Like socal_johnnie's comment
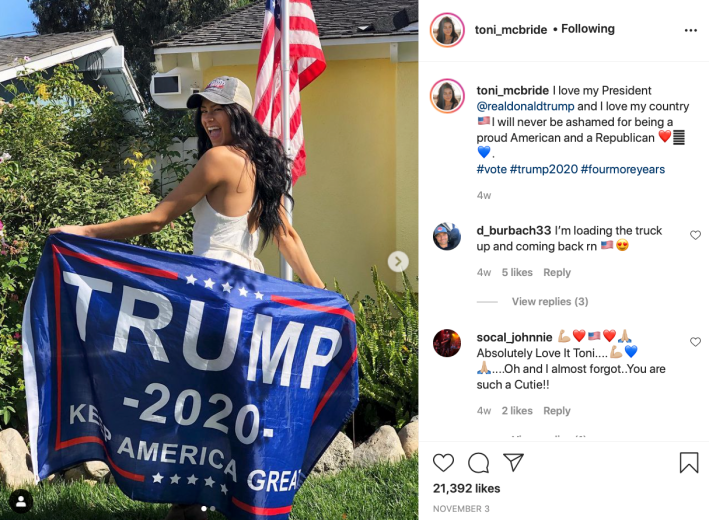This screenshot has width=709, height=520. [x=695, y=342]
